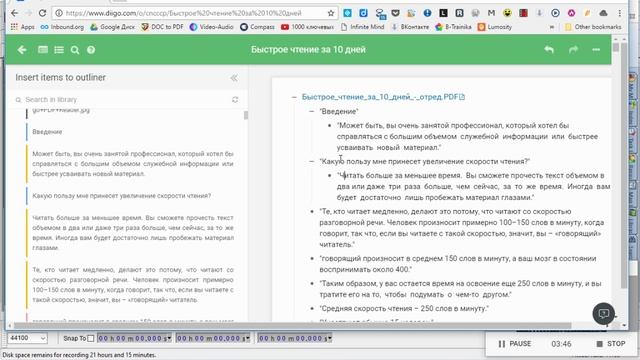Show hidden bookmarks with the chevron
This screenshot has height=360, width=640.
552,27
